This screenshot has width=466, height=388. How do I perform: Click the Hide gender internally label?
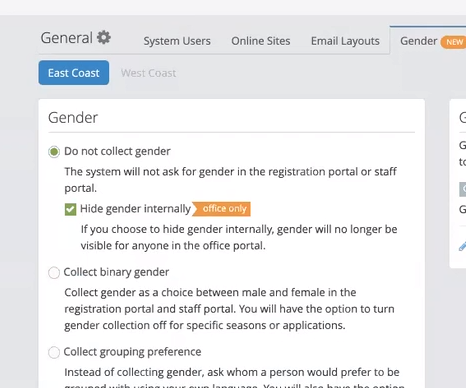click(135, 209)
